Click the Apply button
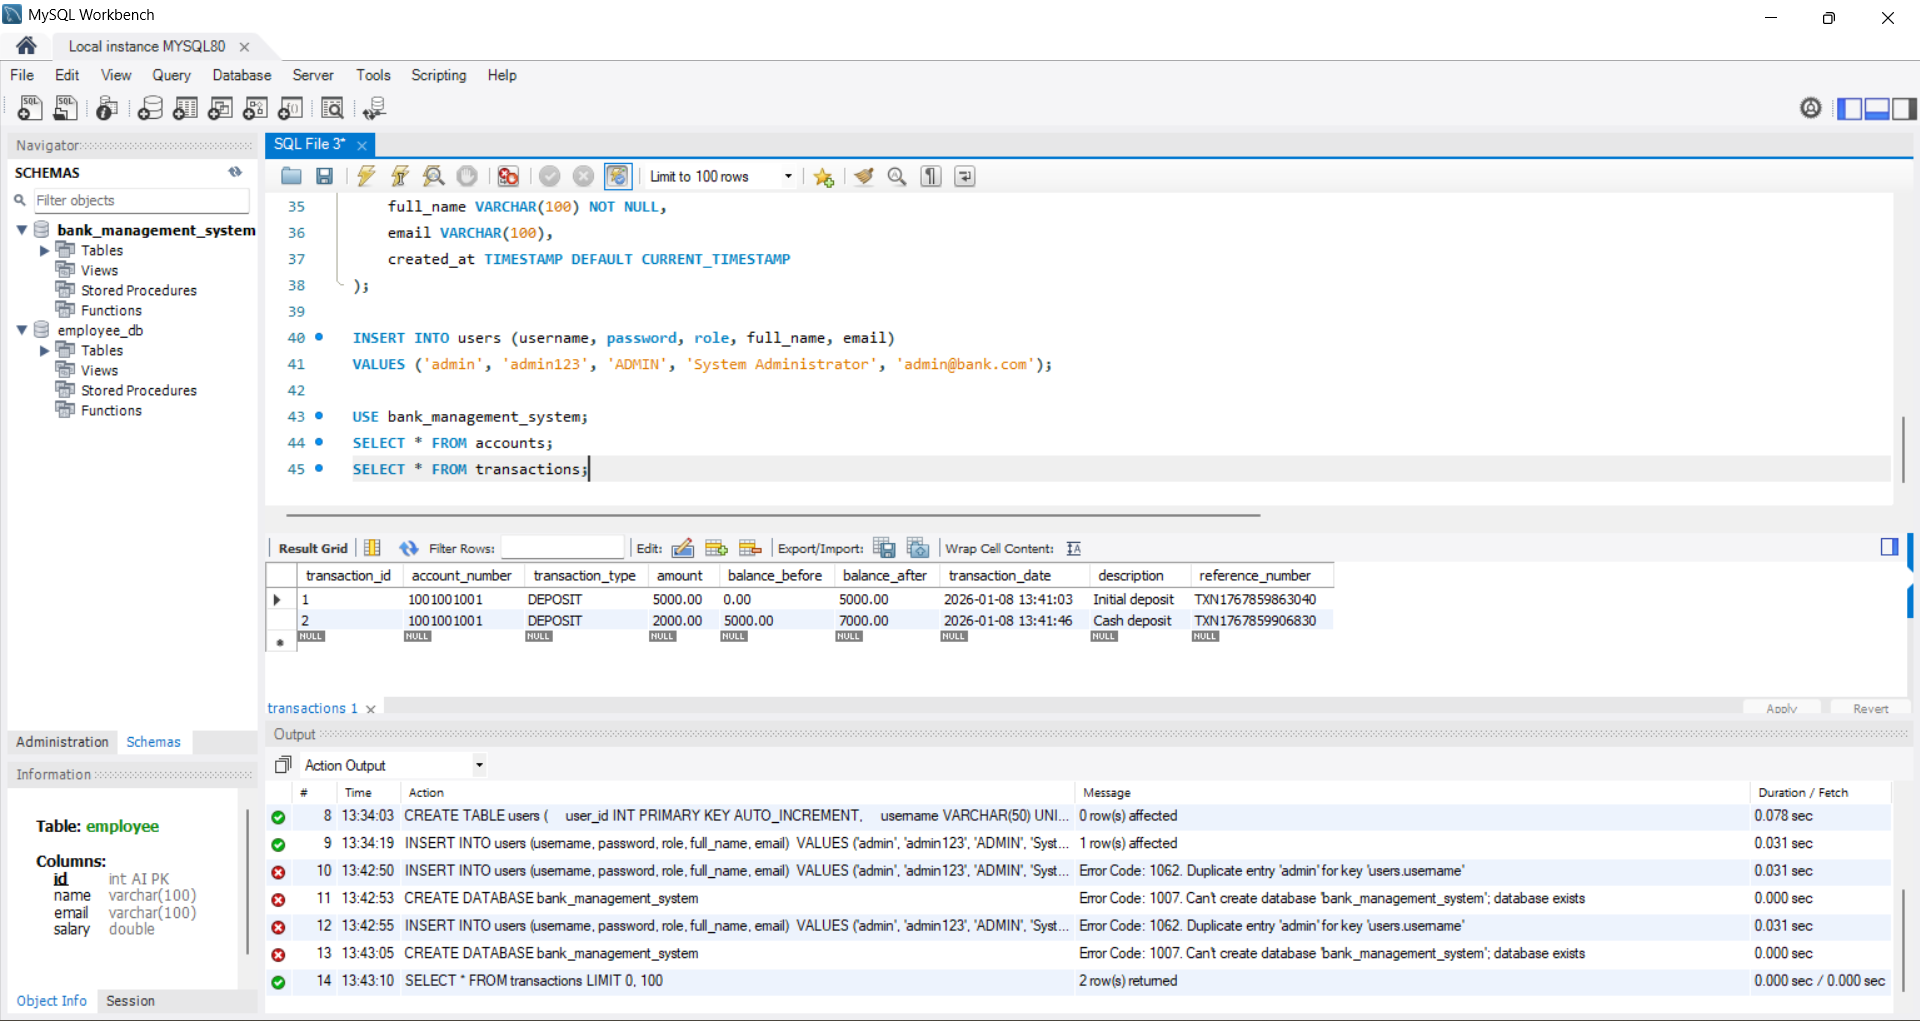 [1781, 708]
